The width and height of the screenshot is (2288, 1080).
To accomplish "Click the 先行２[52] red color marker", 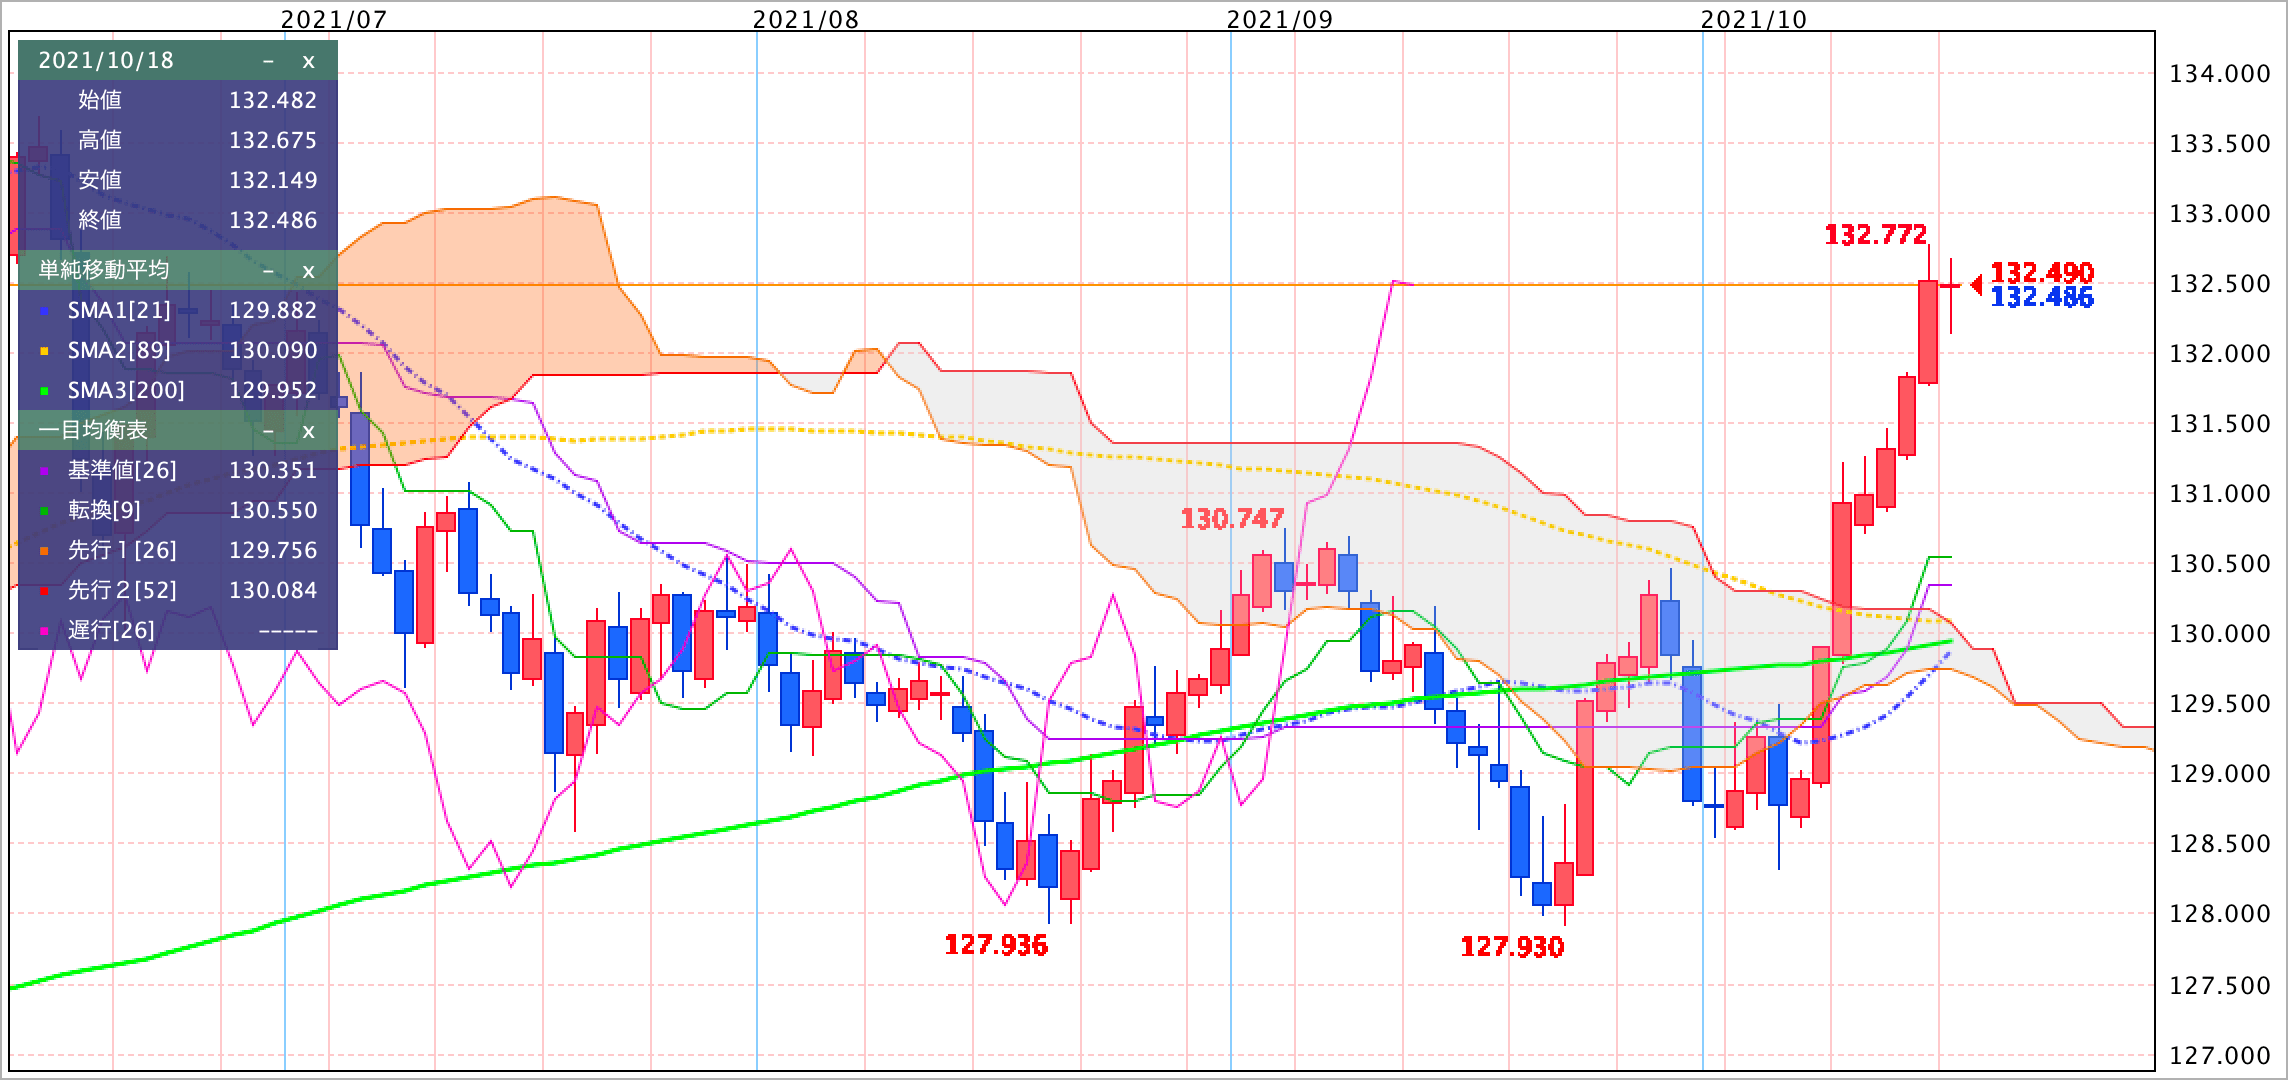I will tap(43, 592).
